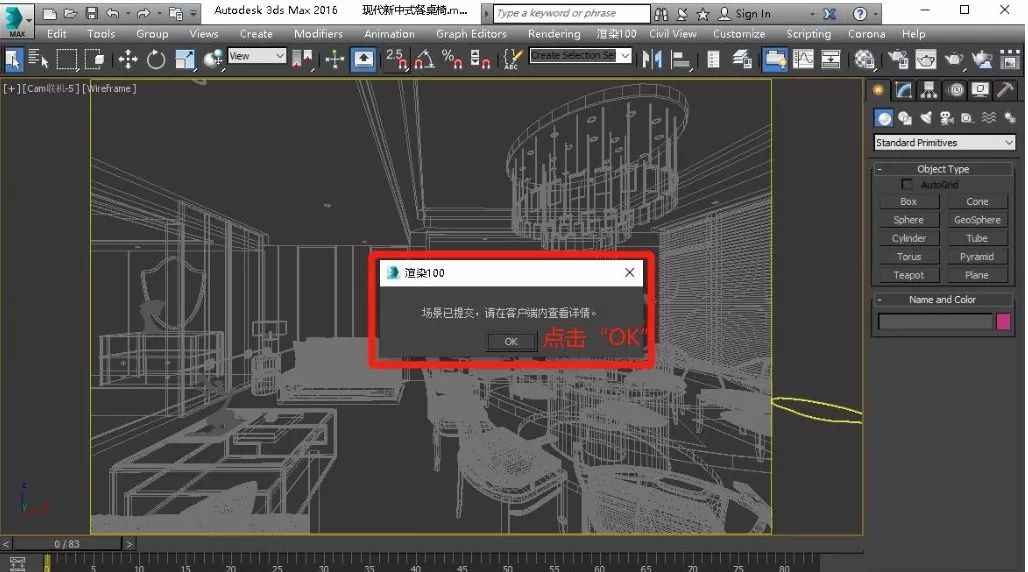Open the Graph Editors menu
The width and height of the screenshot is (1028, 572).
471,33
